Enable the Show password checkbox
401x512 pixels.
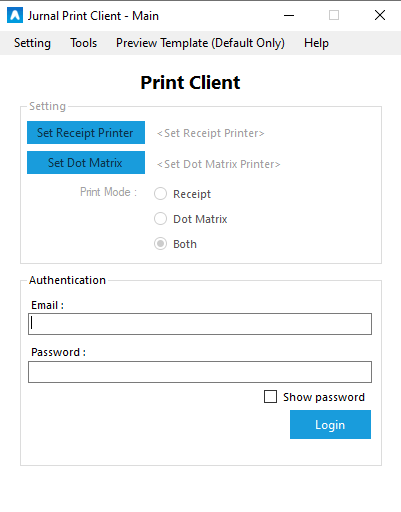click(270, 397)
